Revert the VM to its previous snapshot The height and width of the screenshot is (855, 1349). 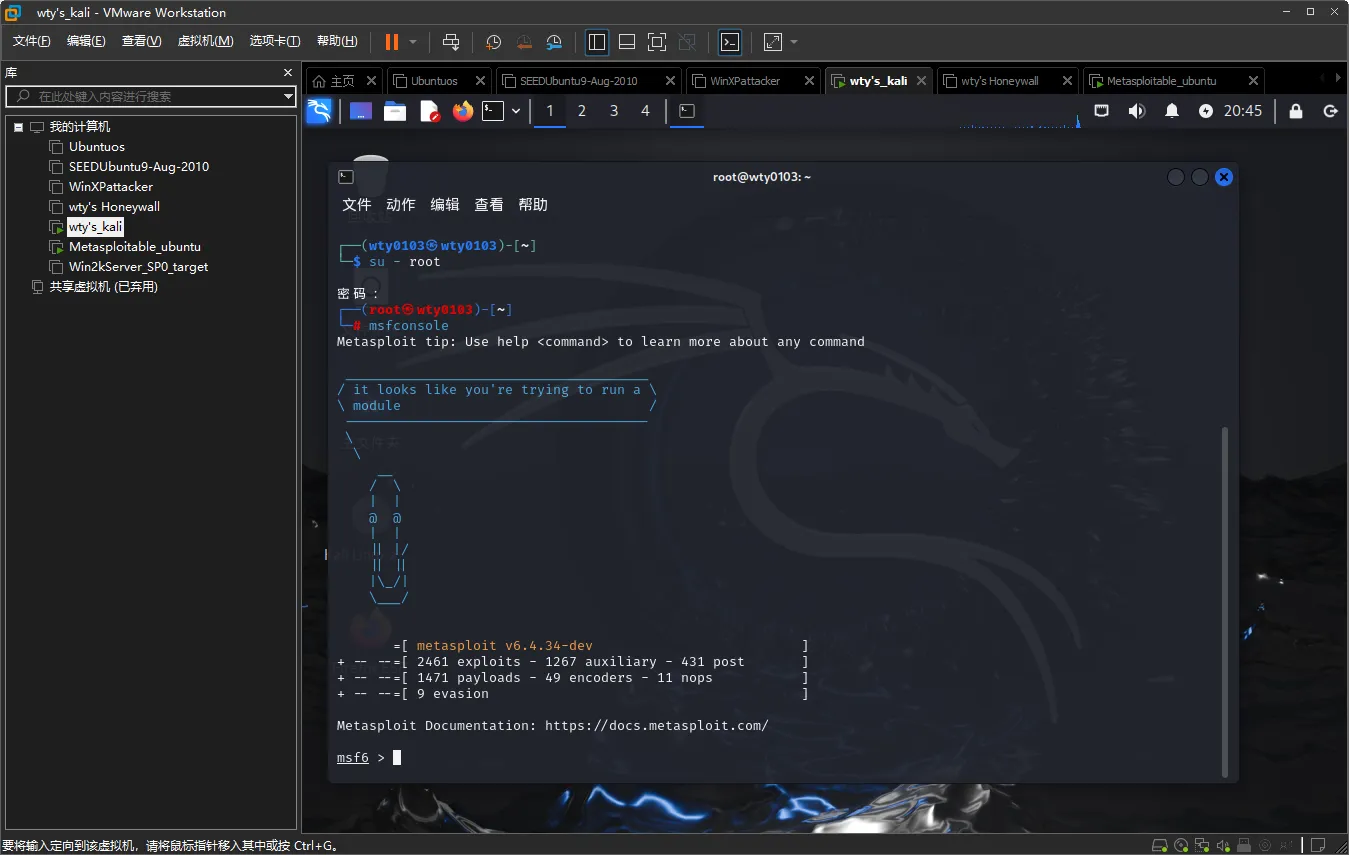[x=524, y=42]
